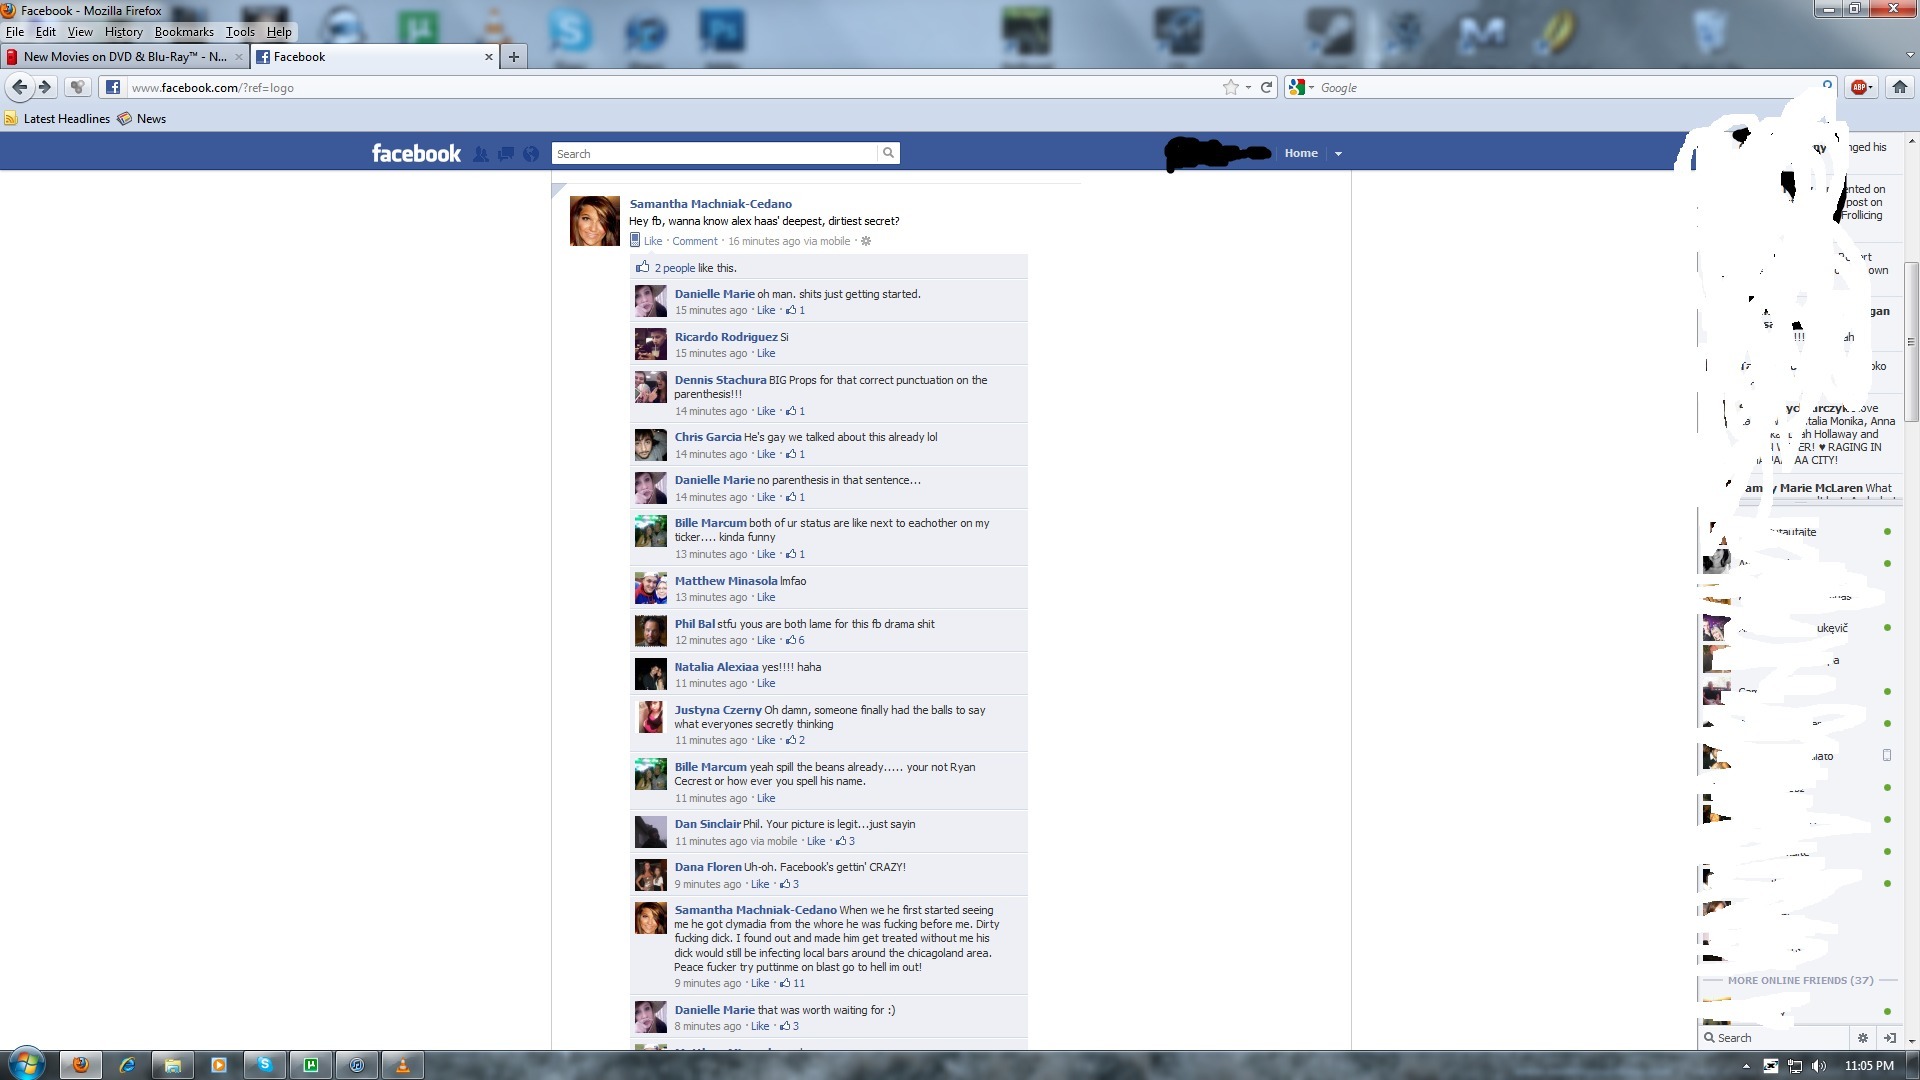The image size is (1920, 1080).
Task: Click the '2 people' likes link
Action: click(674, 268)
